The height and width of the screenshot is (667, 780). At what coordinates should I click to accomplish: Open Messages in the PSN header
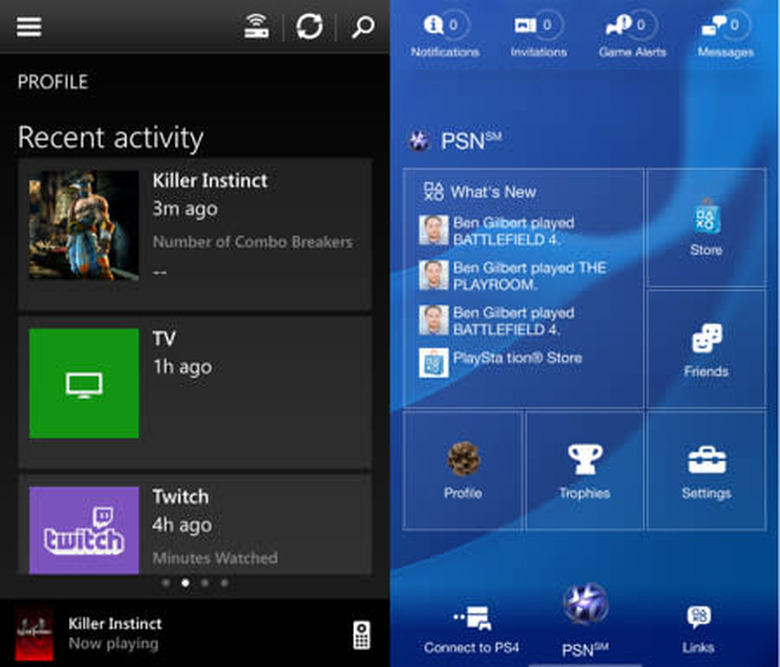click(x=727, y=35)
